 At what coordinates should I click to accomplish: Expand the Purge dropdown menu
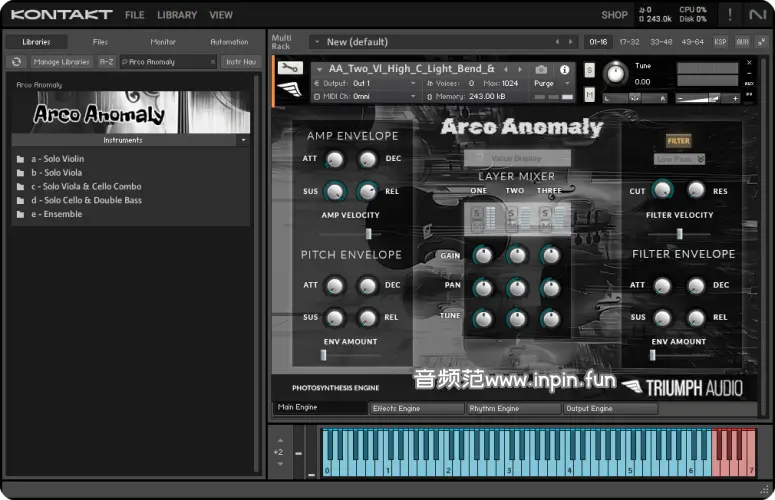[x=552, y=84]
